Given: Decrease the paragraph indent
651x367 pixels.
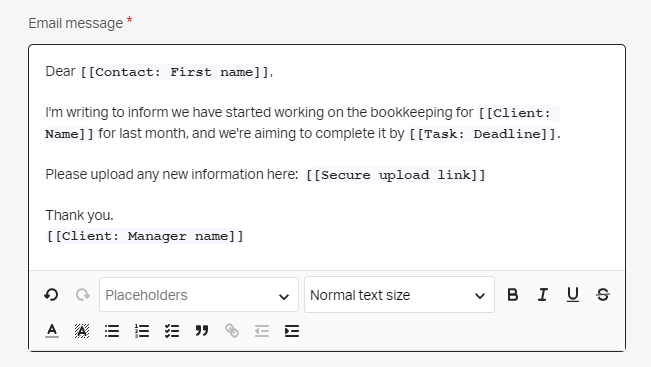Looking at the screenshot, I should (262, 331).
